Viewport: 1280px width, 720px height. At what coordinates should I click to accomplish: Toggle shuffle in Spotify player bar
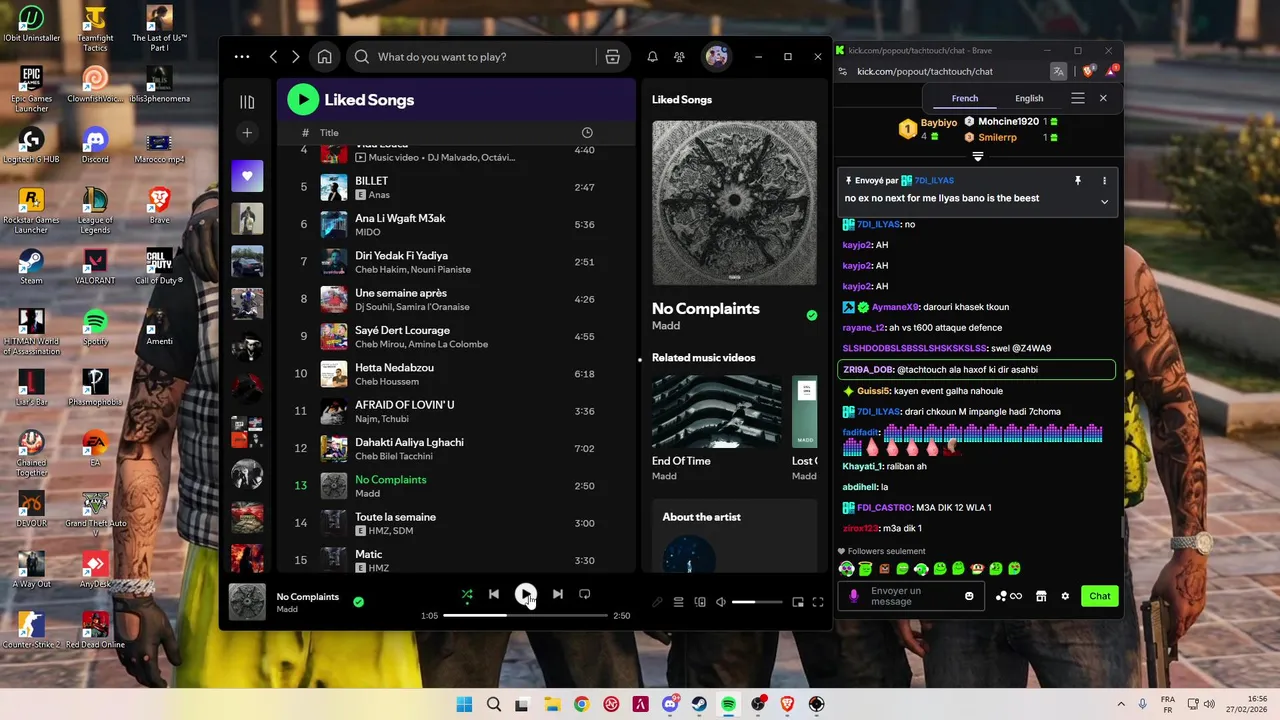(x=467, y=594)
